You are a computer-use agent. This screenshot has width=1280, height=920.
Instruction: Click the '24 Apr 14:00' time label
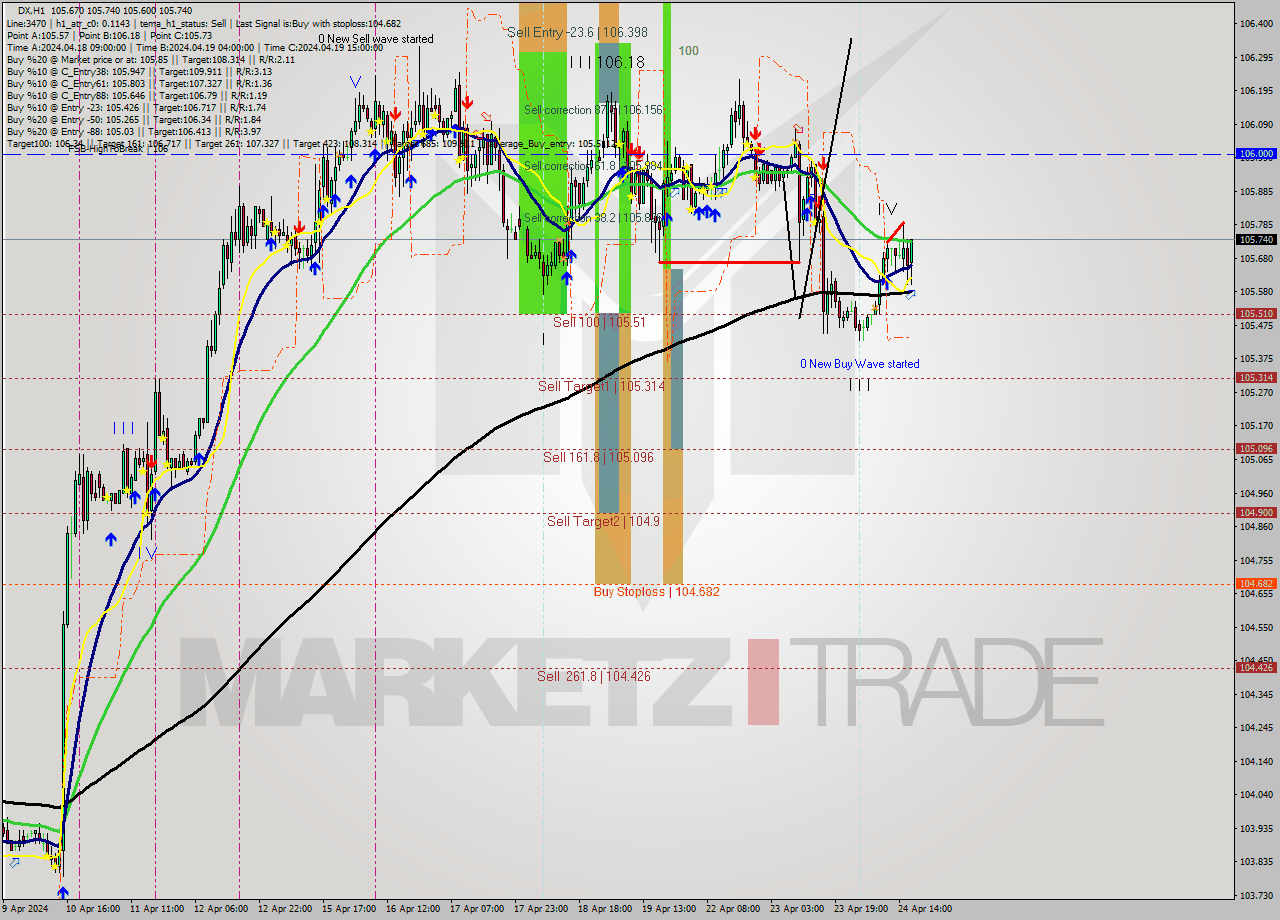pyautogui.click(x=925, y=909)
